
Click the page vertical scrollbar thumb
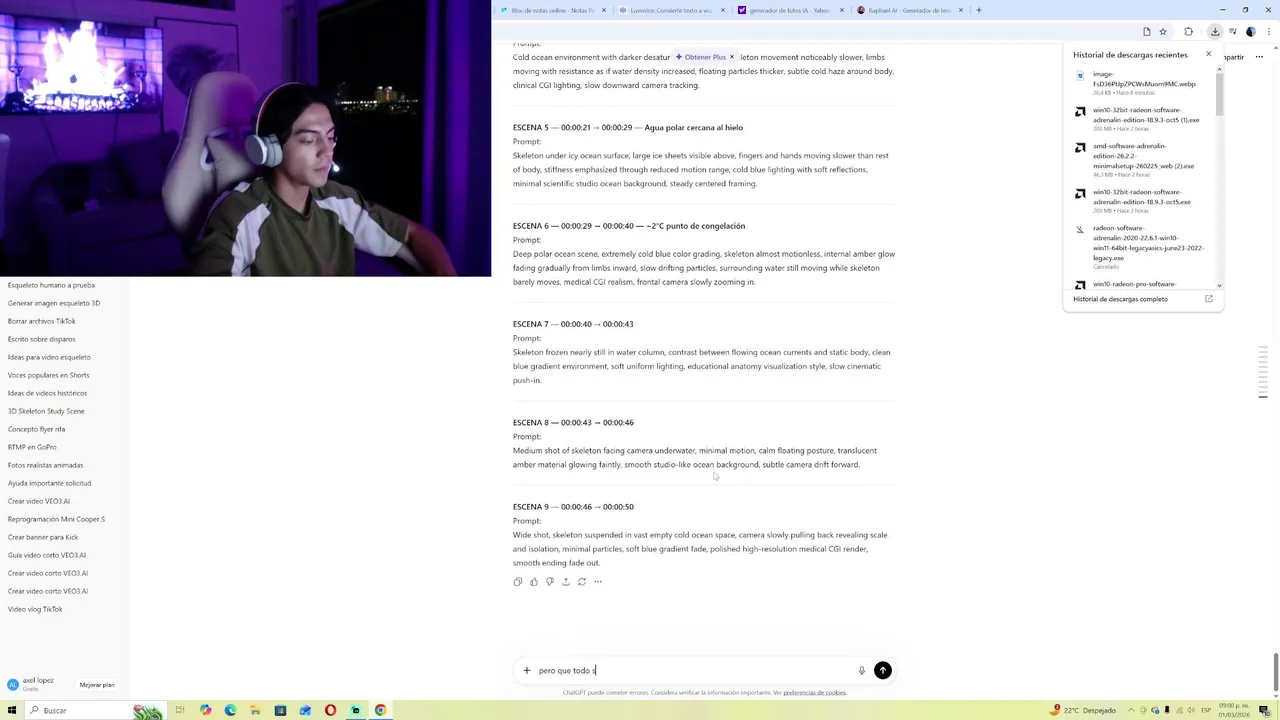(1275, 671)
